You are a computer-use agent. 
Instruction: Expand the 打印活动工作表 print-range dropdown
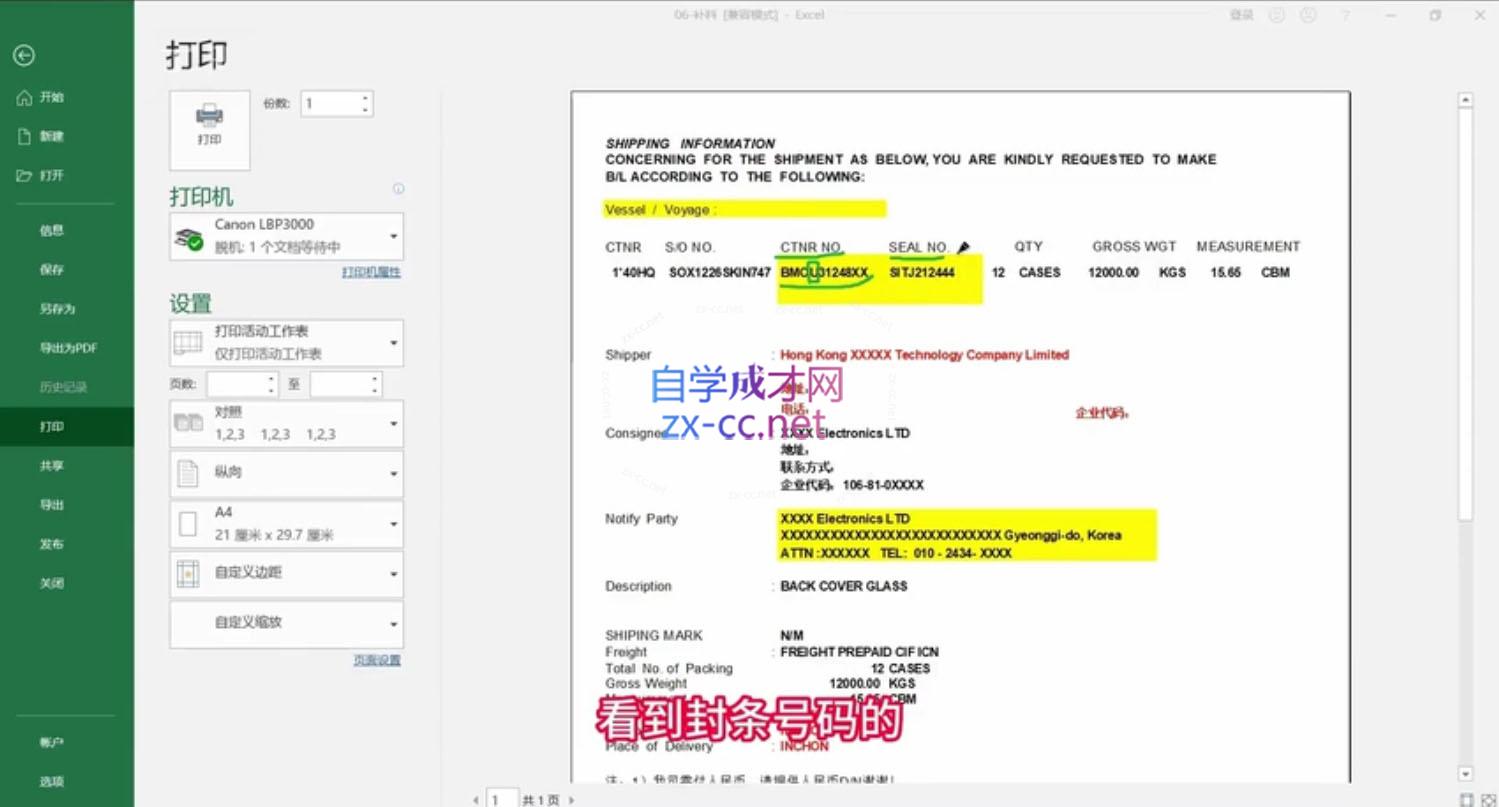coord(287,343)
